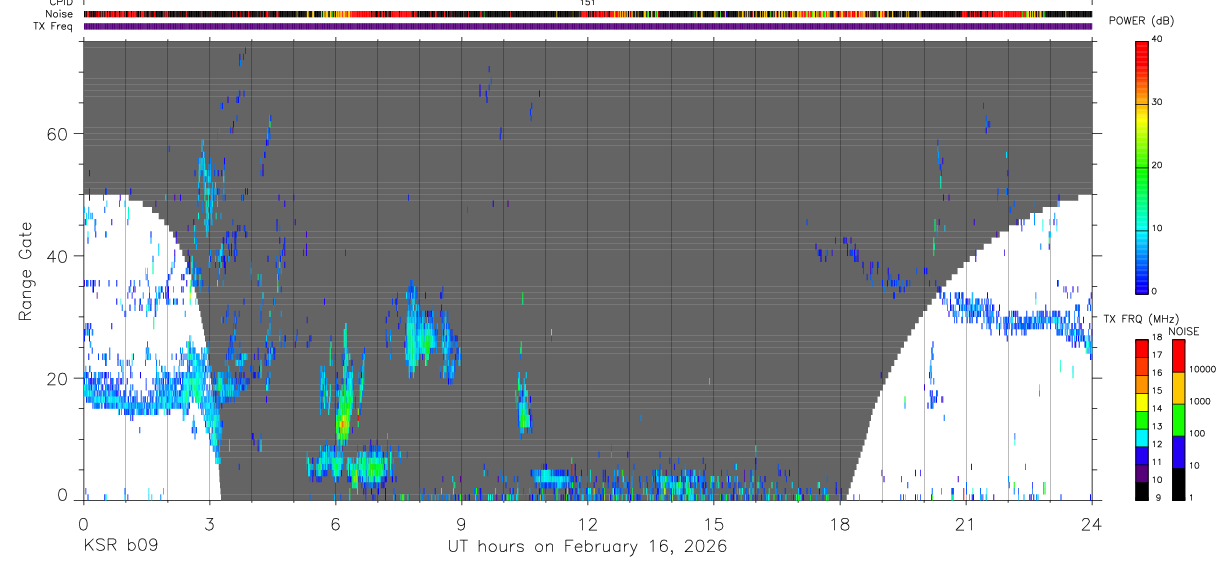Click the 'Range Gate' y-axis label

tap(25, 271)
